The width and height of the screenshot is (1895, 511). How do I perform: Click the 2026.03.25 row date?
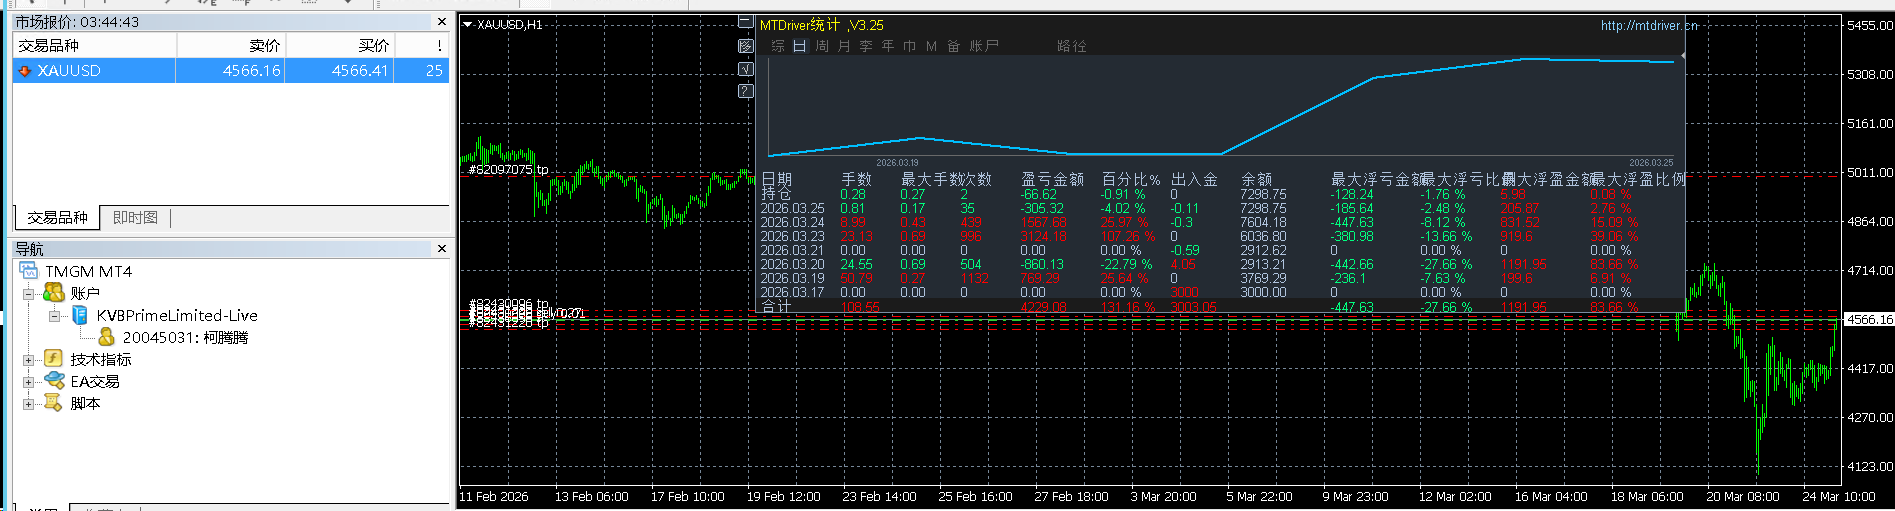click(792, 208)
